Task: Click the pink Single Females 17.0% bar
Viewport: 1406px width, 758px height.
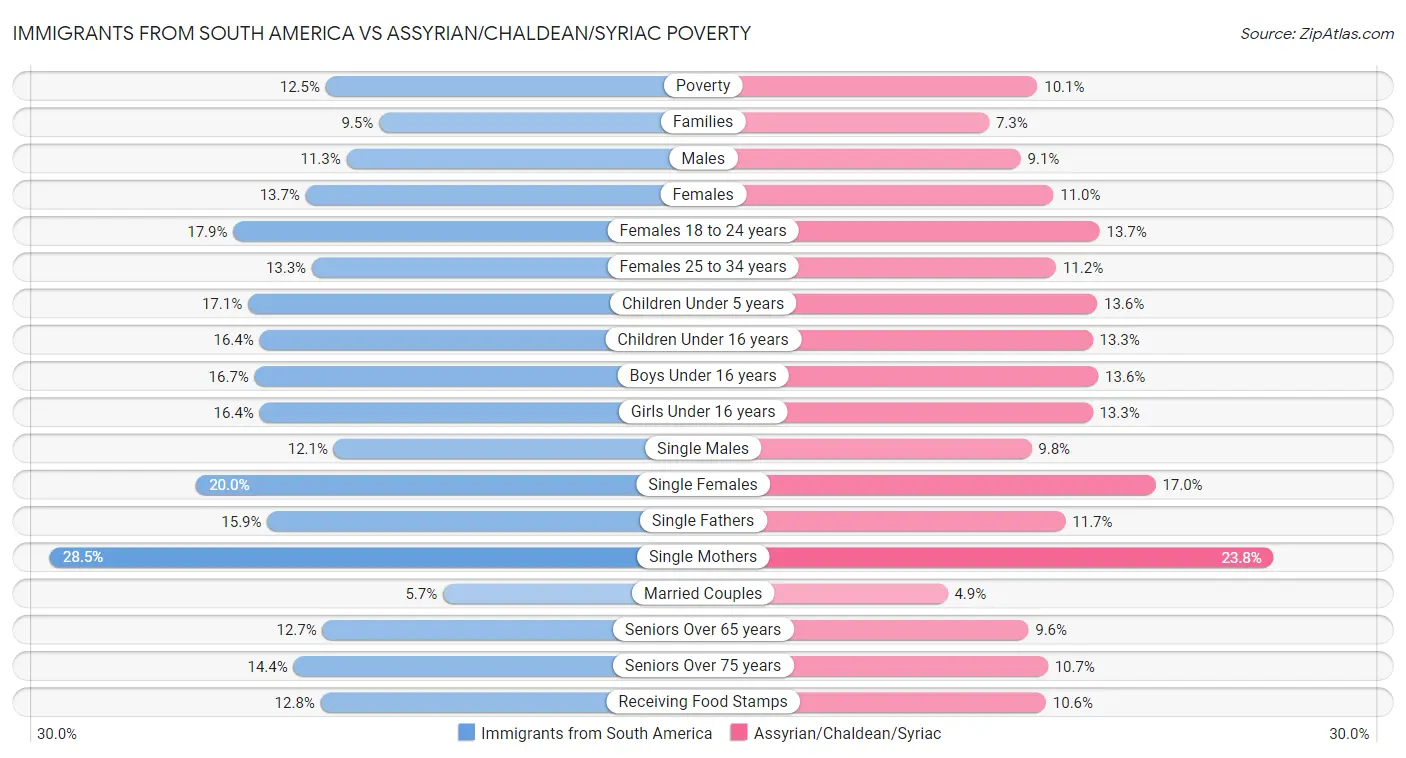Action: [x=960, y=485]
